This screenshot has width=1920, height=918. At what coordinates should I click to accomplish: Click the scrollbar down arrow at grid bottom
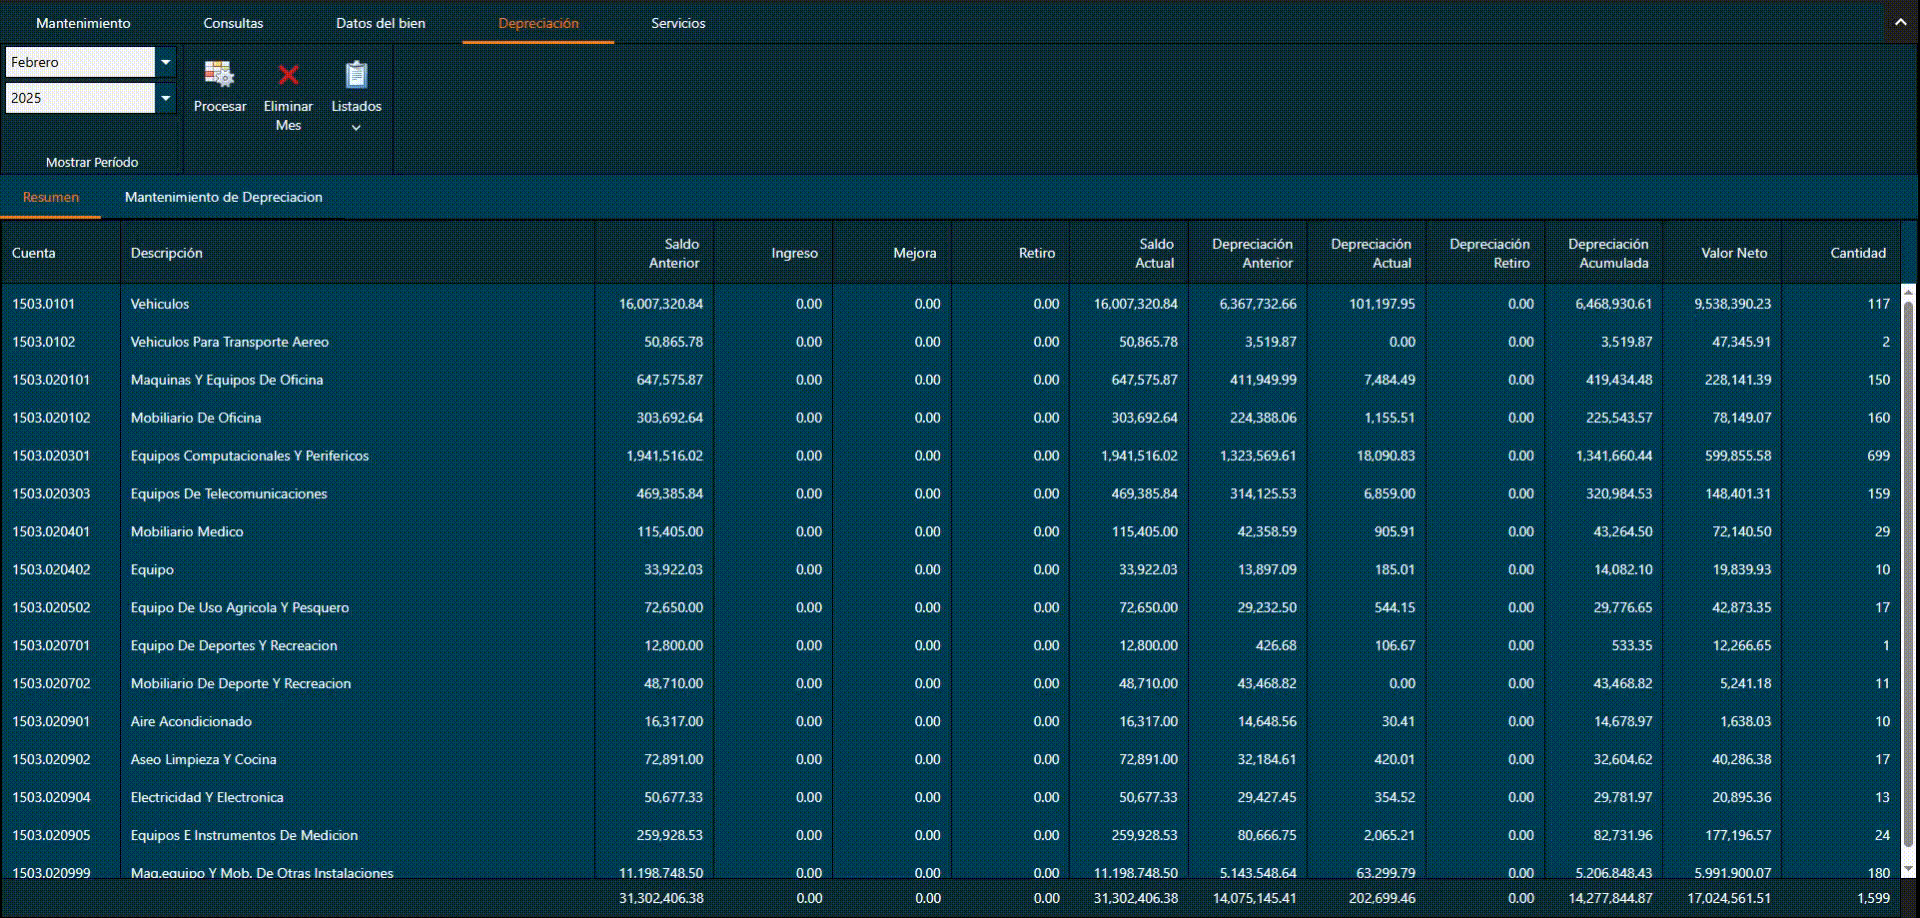pos(1908,869)
